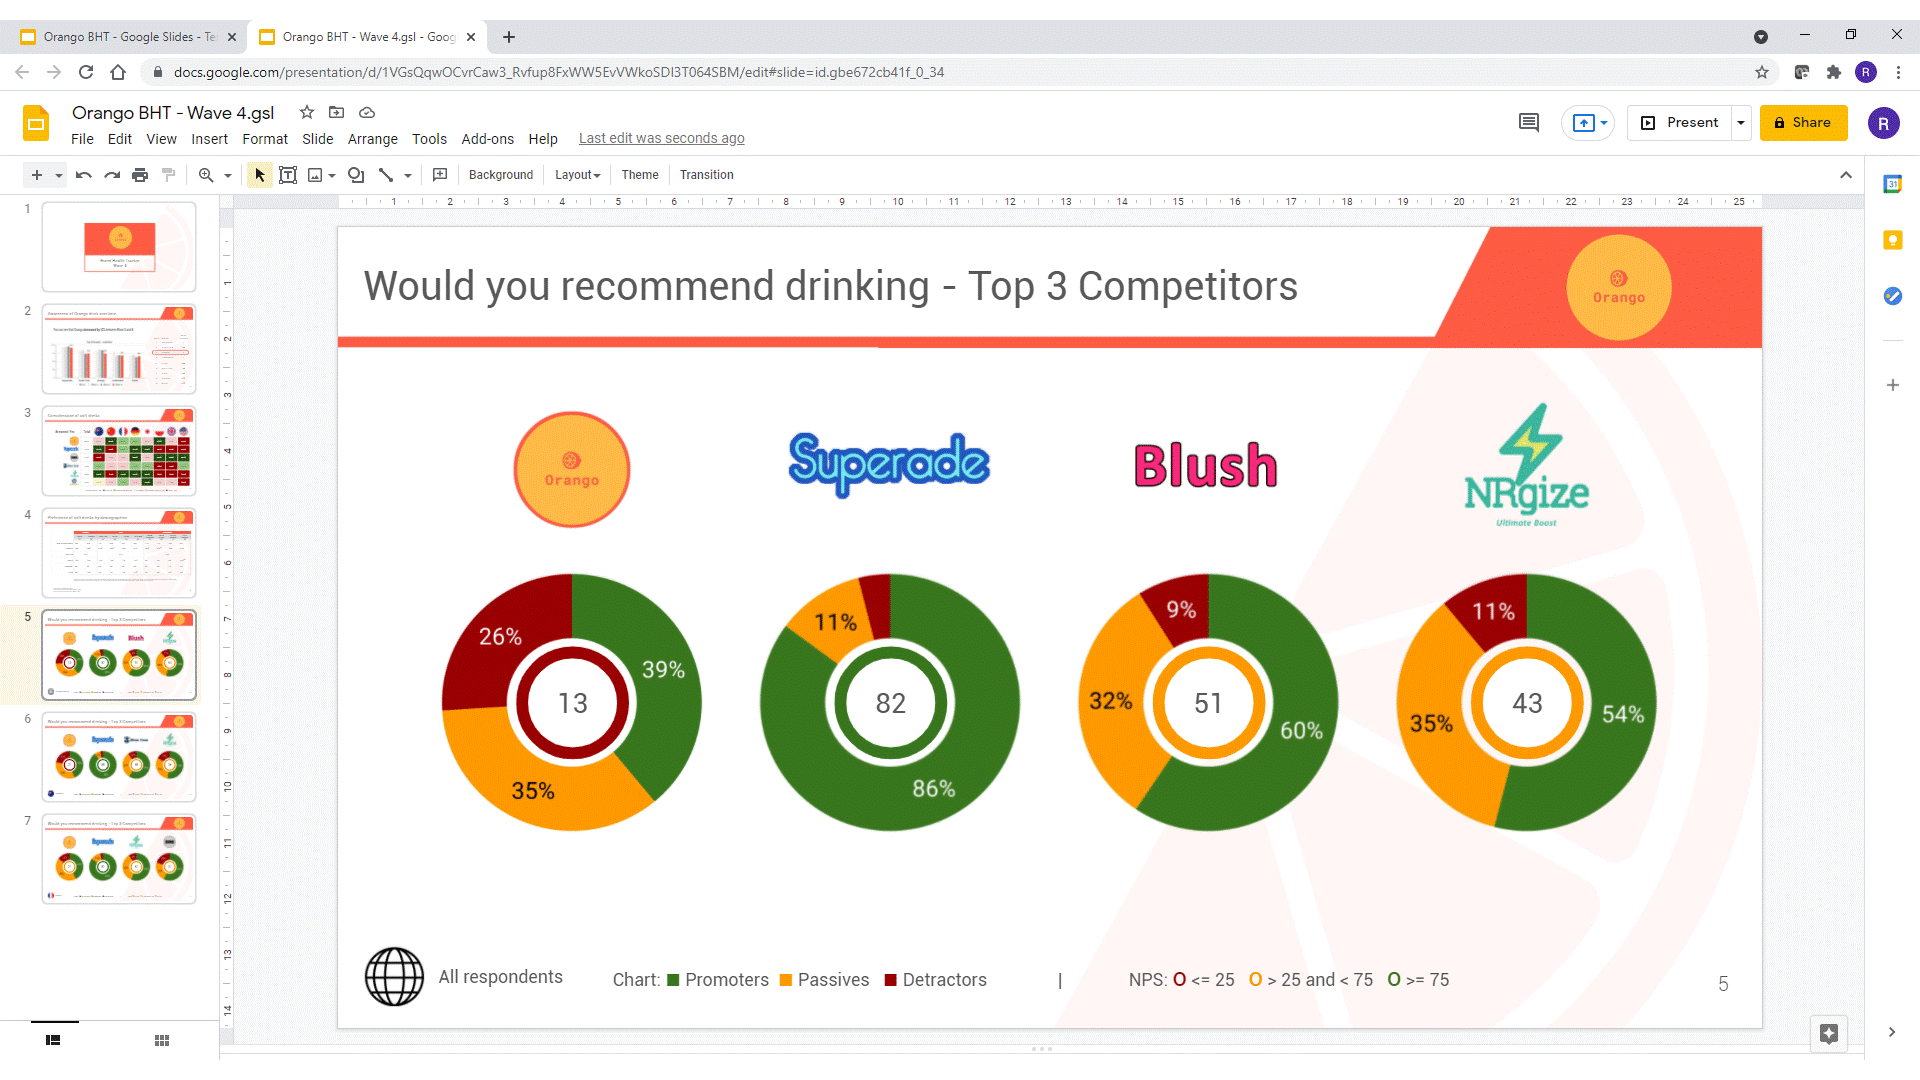
Task: Select slide 7 thumbnail
Action: [119, 859]
